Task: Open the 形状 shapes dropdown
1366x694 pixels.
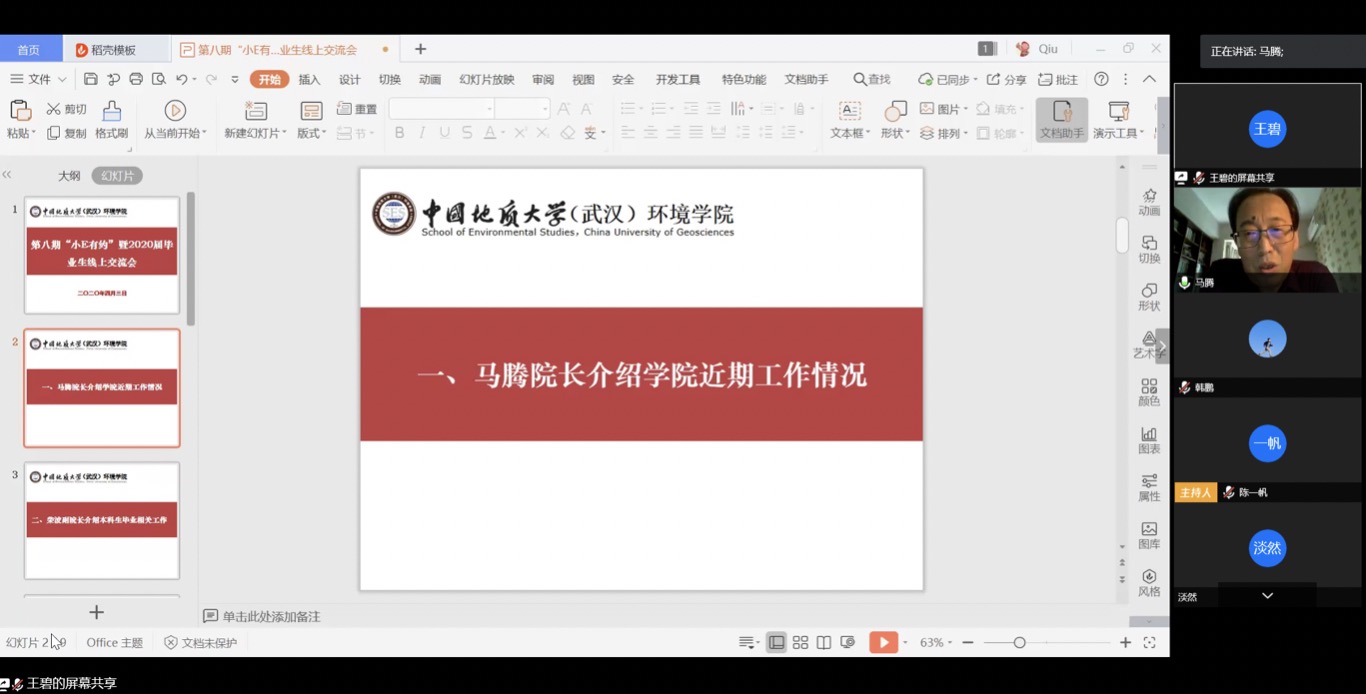Action: coord(895,133)
